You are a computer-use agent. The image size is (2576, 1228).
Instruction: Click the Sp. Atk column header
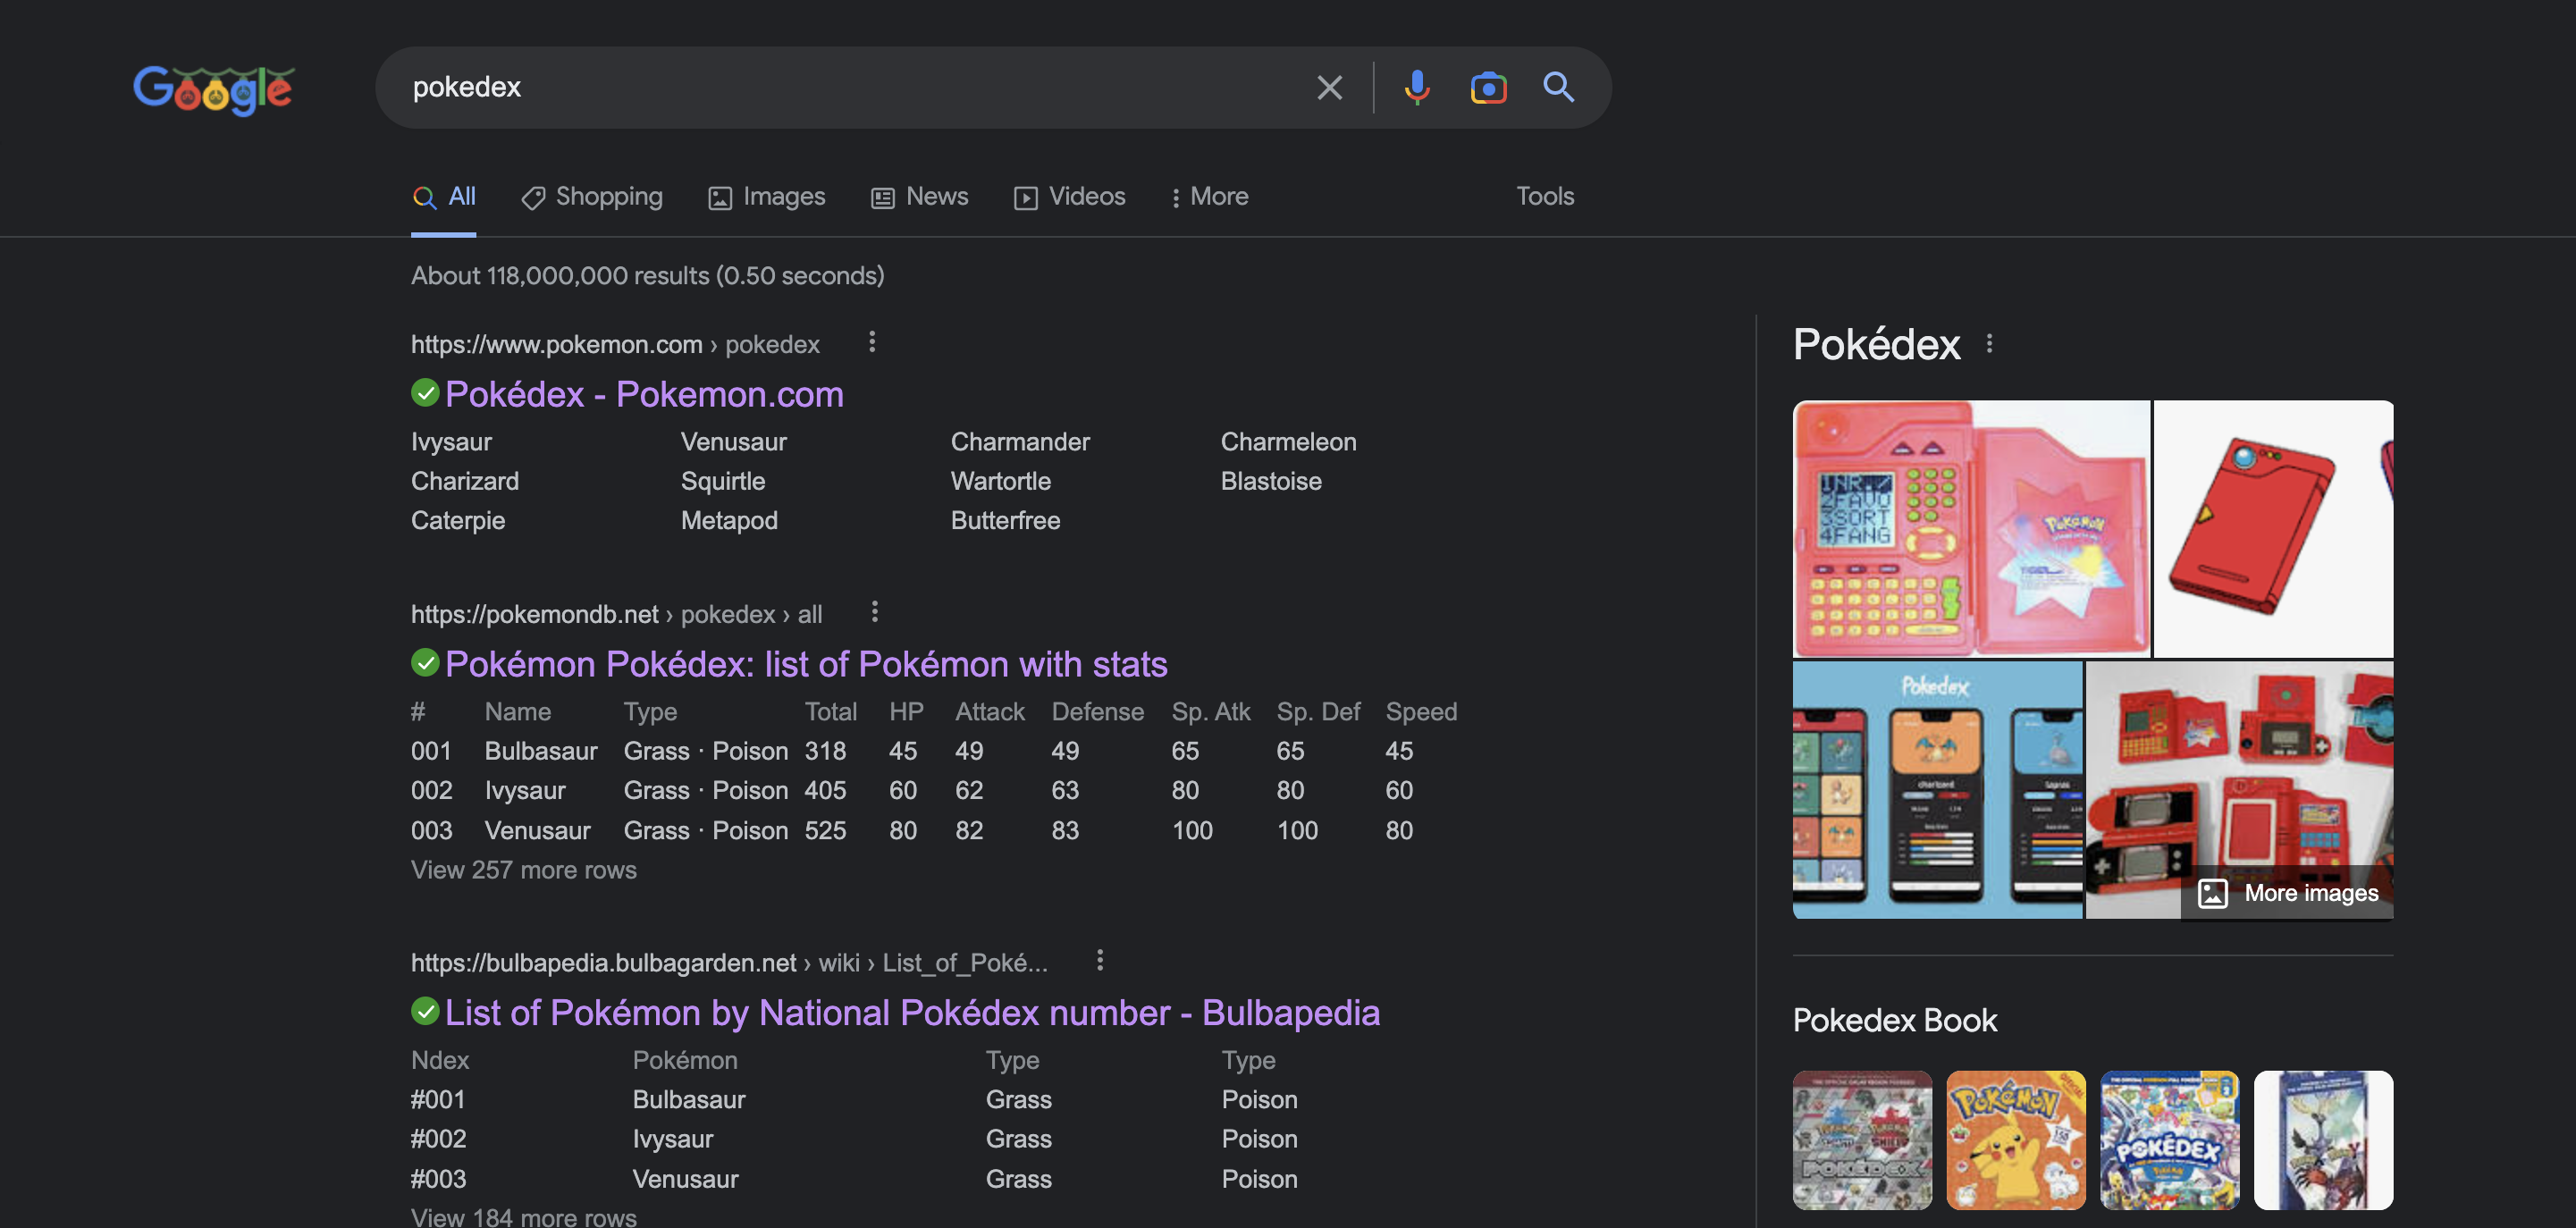coord(1210,712)
